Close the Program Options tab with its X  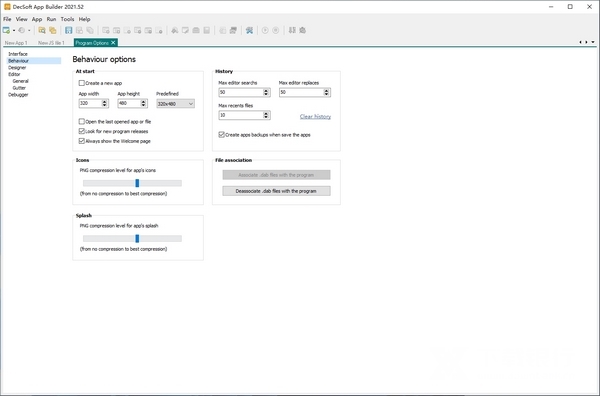pyautogui.click(x=113, y=43)
